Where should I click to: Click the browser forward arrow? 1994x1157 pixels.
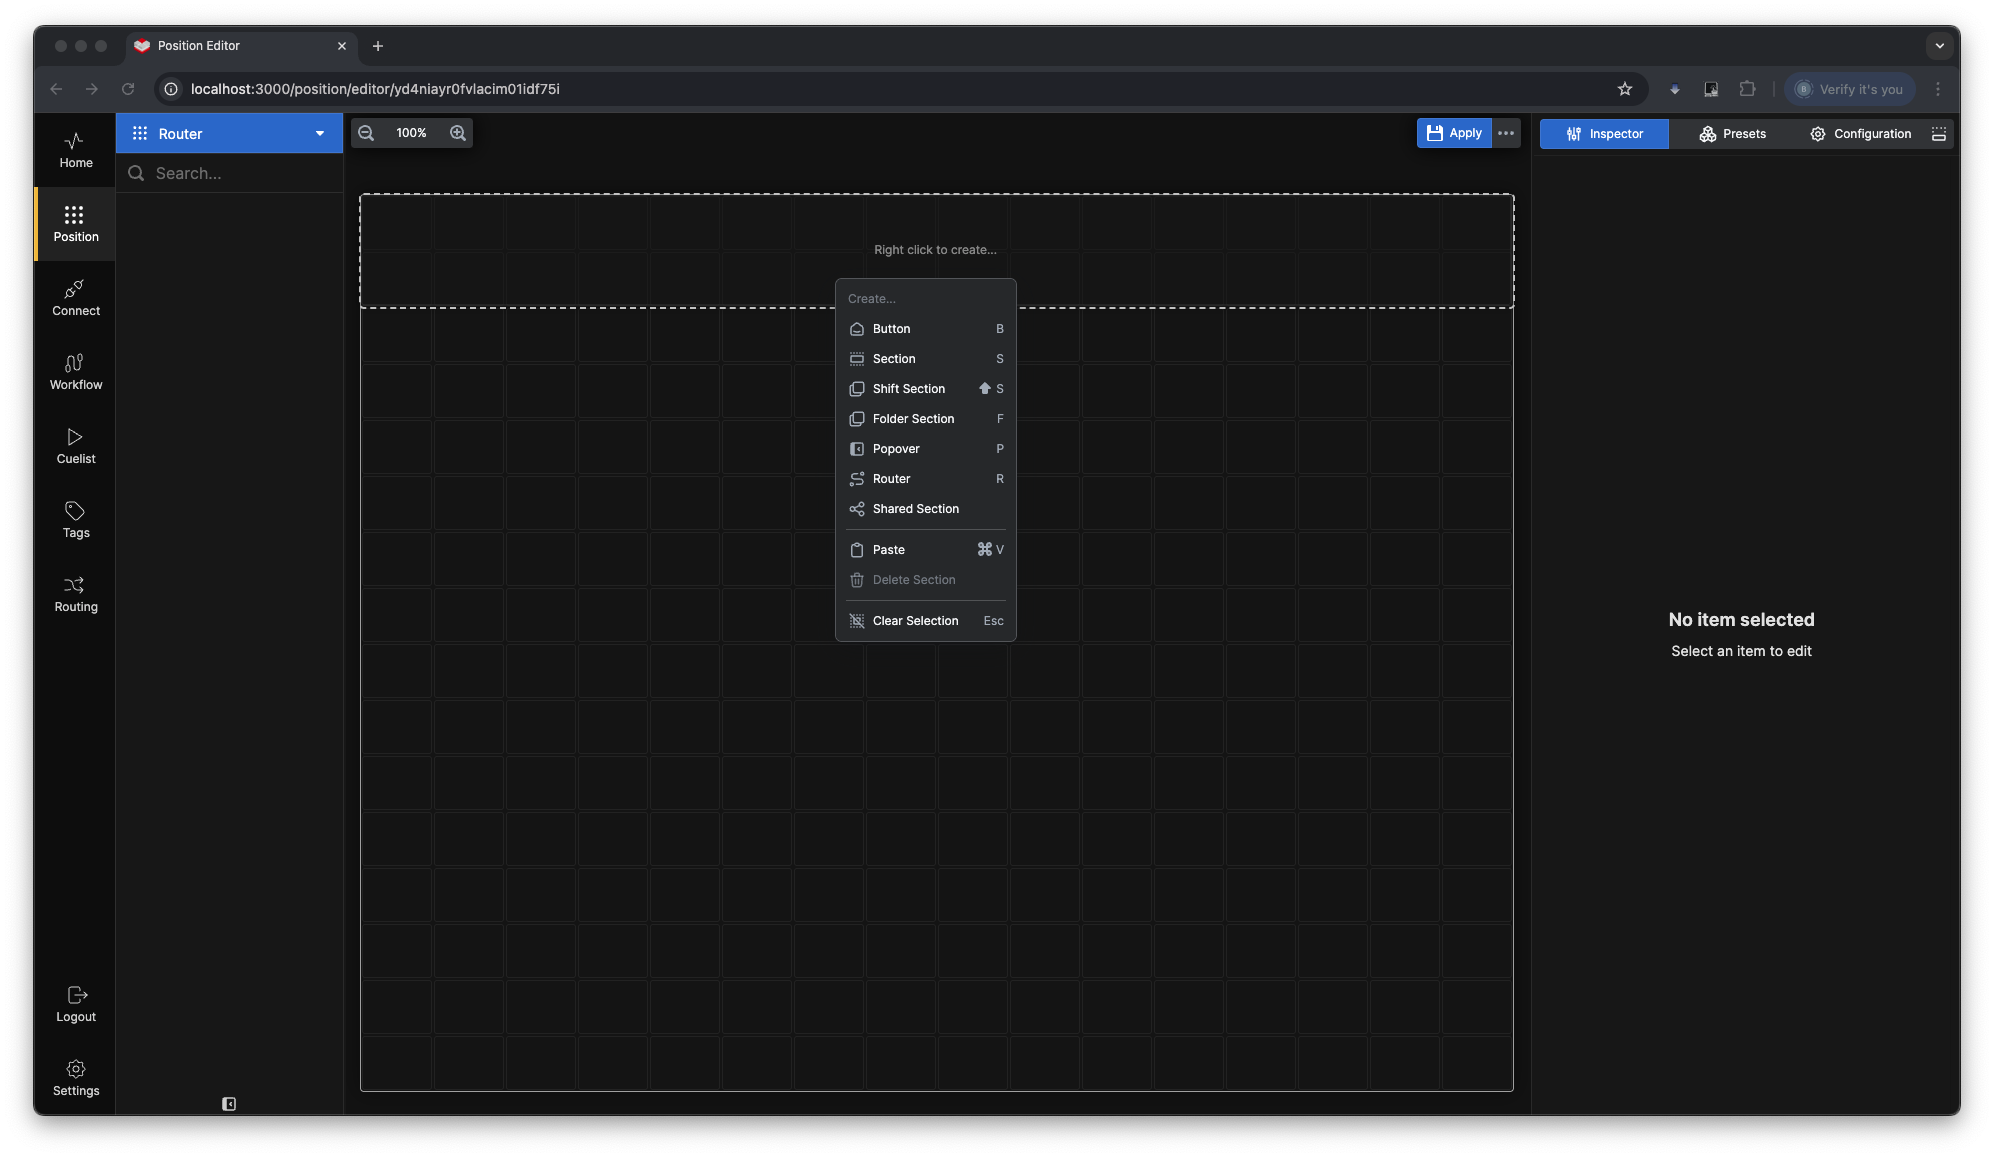click(x=92, y=89)
